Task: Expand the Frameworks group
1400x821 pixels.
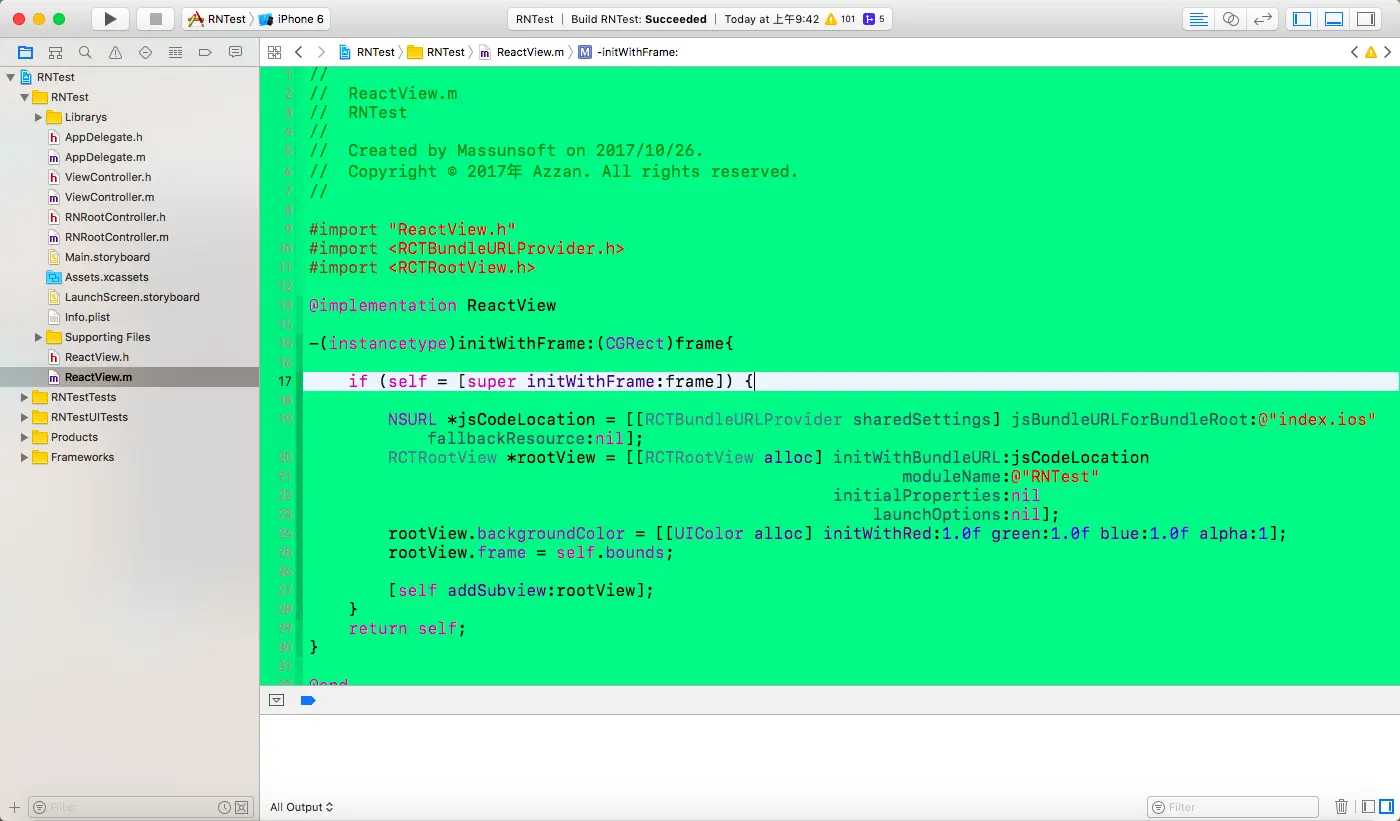Action: (x=25, y=457)
